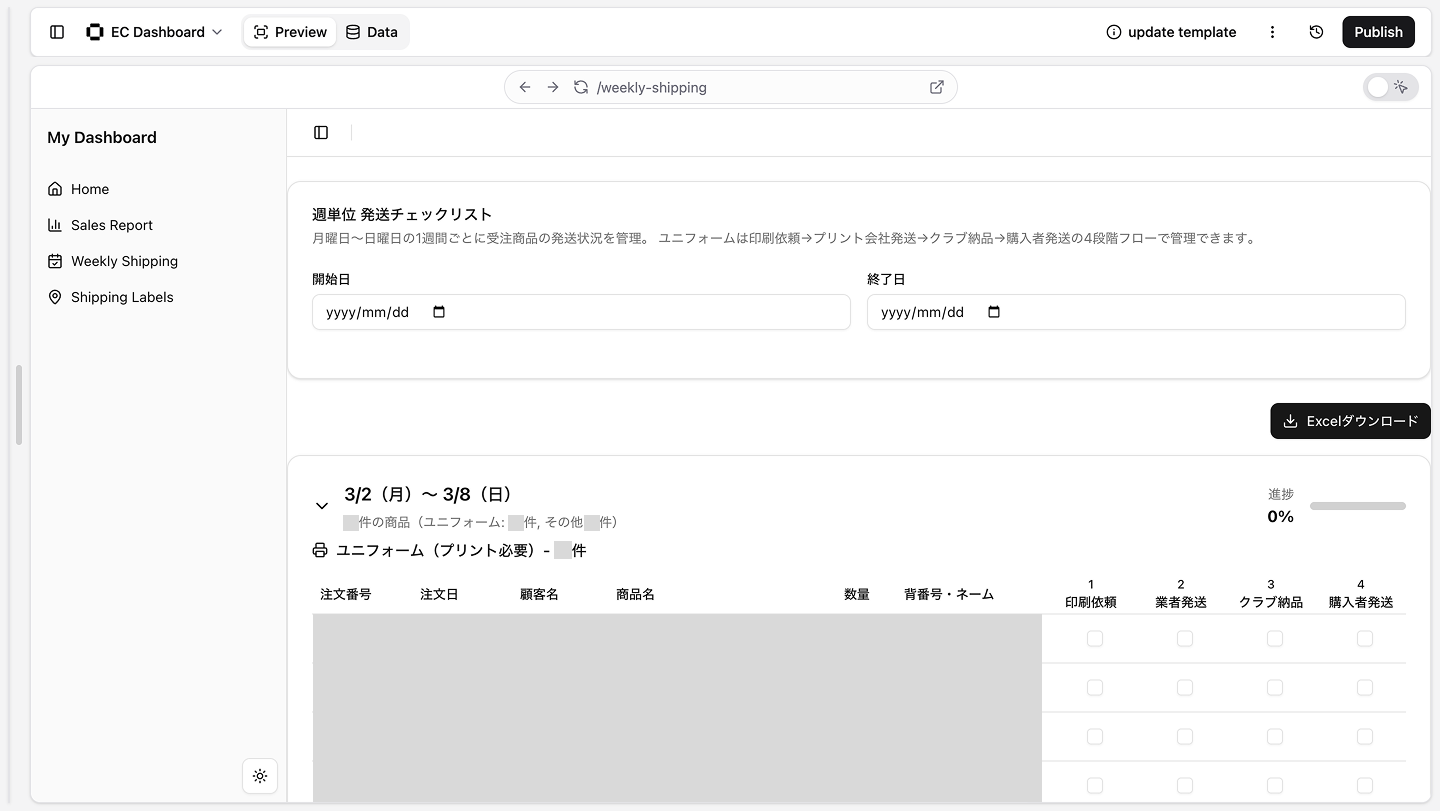
Task: Open preview in a new tab
Action: point(936,87)
